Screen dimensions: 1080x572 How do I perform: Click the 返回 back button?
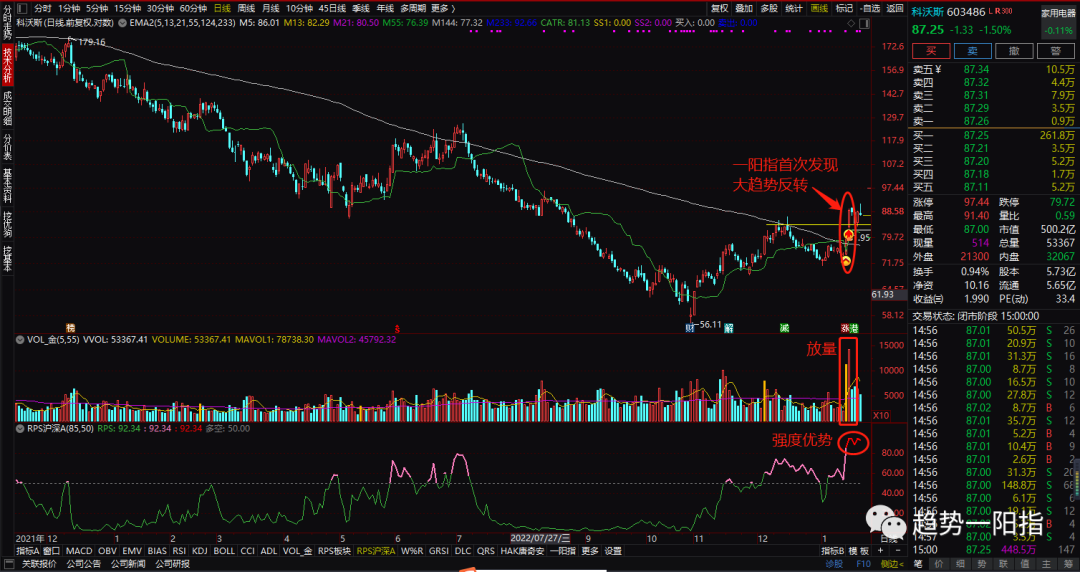[895, 8]
